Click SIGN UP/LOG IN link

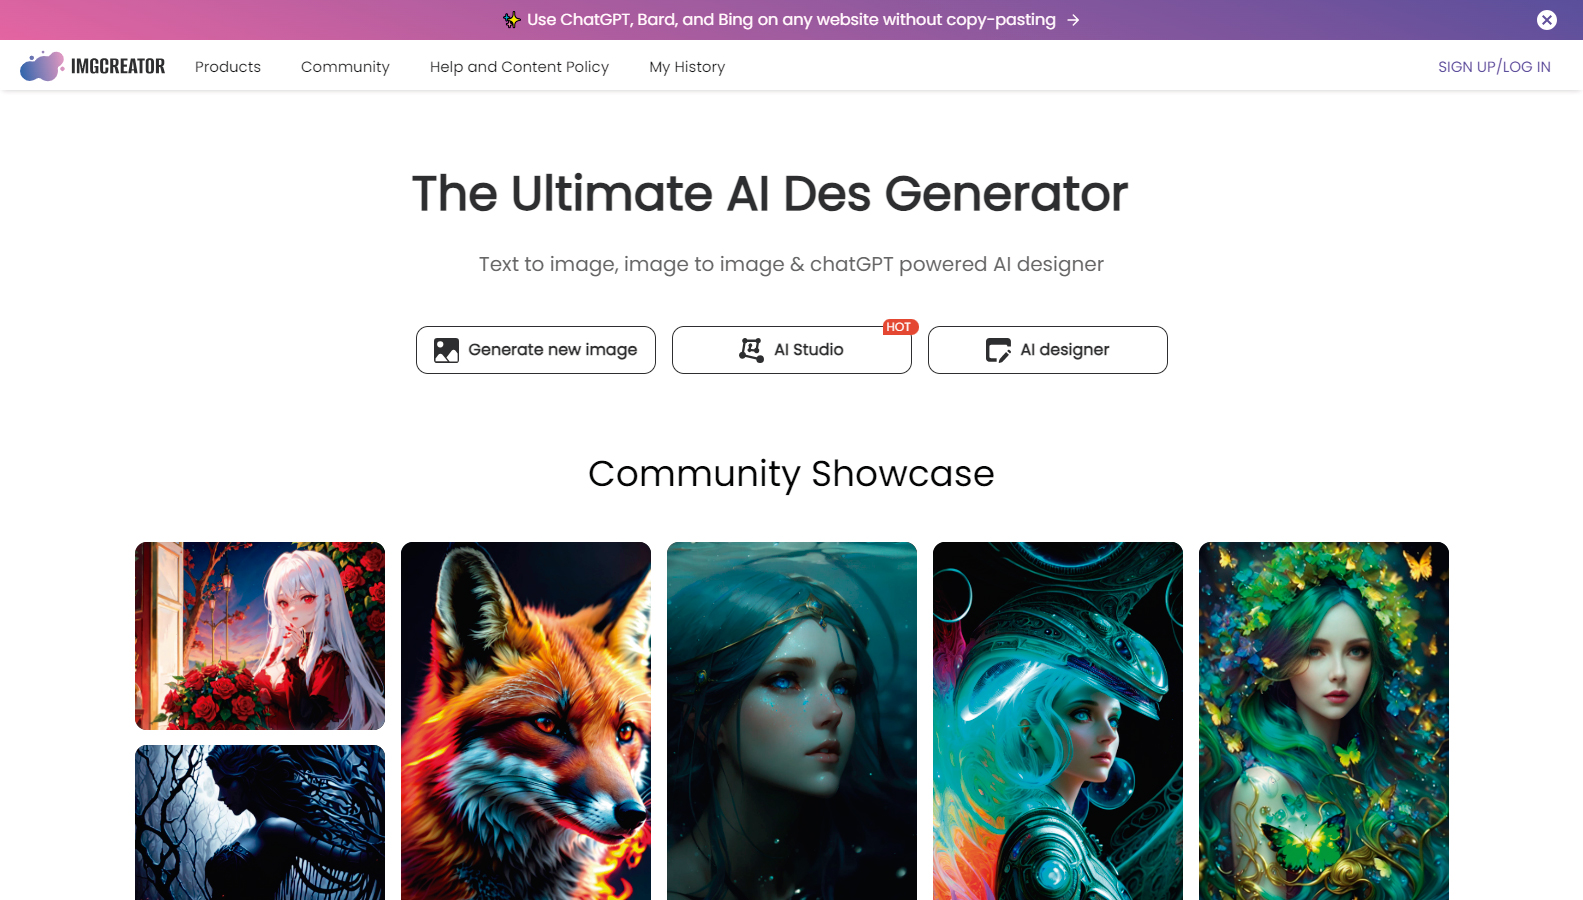1494,67
